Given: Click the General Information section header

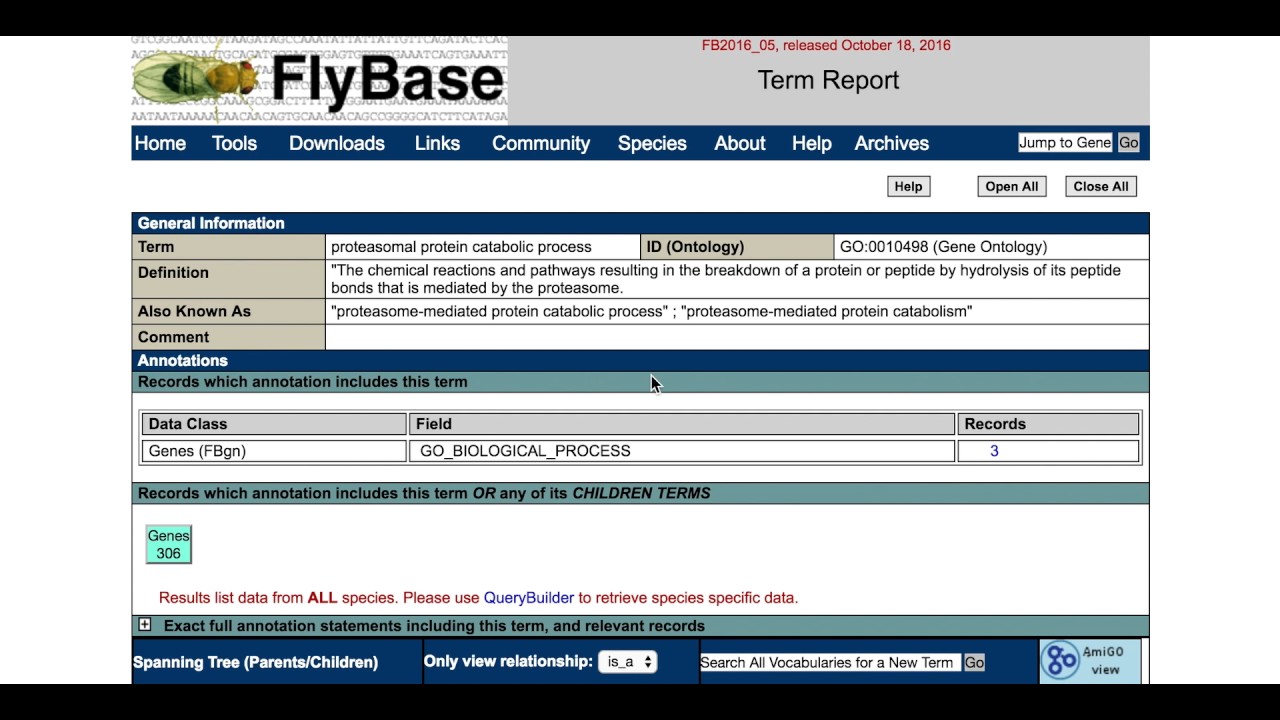Looking at the screenshot, I should click(x=640, y=223).
